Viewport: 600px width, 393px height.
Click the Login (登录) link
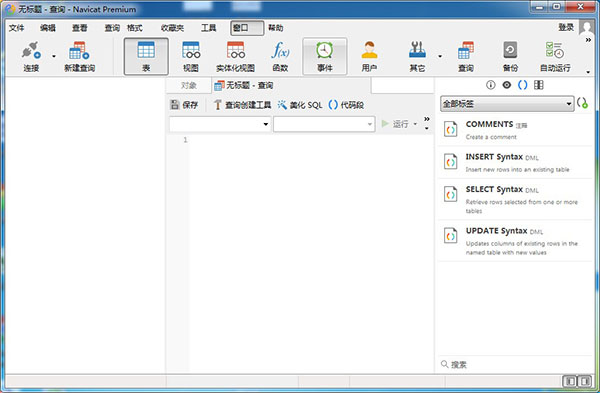coord(566,27)
